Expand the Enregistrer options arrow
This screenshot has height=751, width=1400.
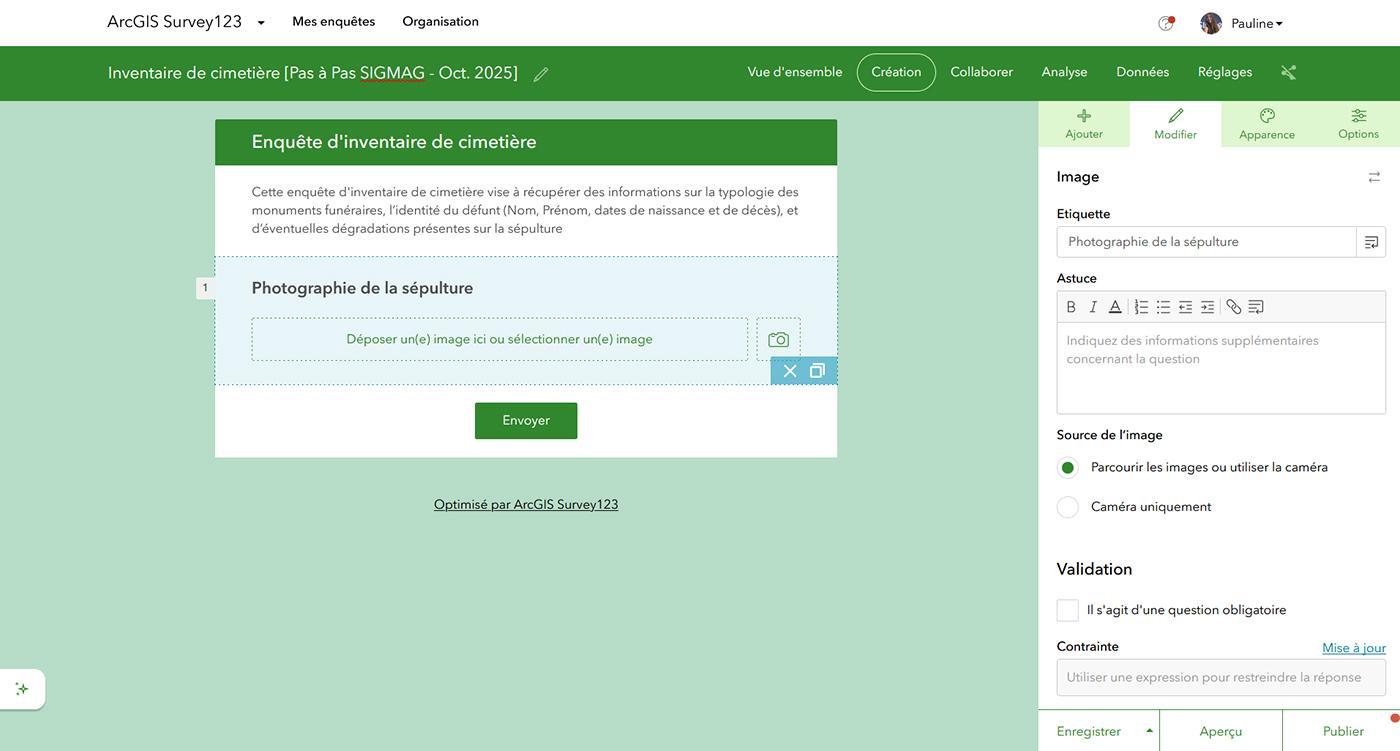click(x=1149, y=731)
